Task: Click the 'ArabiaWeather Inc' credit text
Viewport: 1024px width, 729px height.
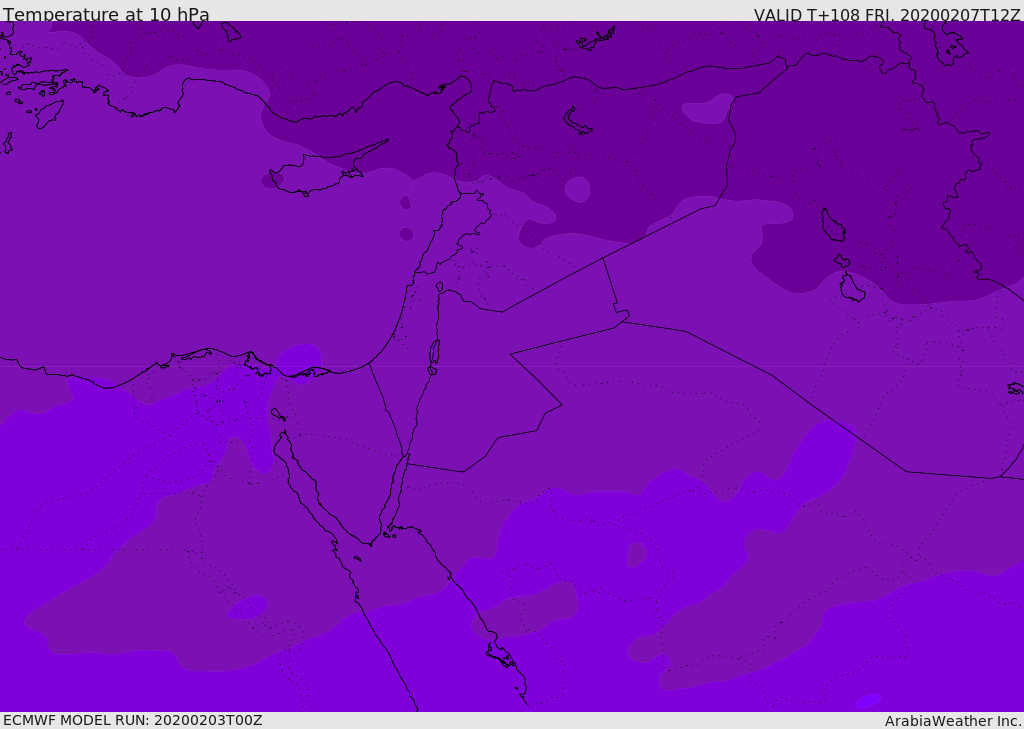Action: point(952,721)
